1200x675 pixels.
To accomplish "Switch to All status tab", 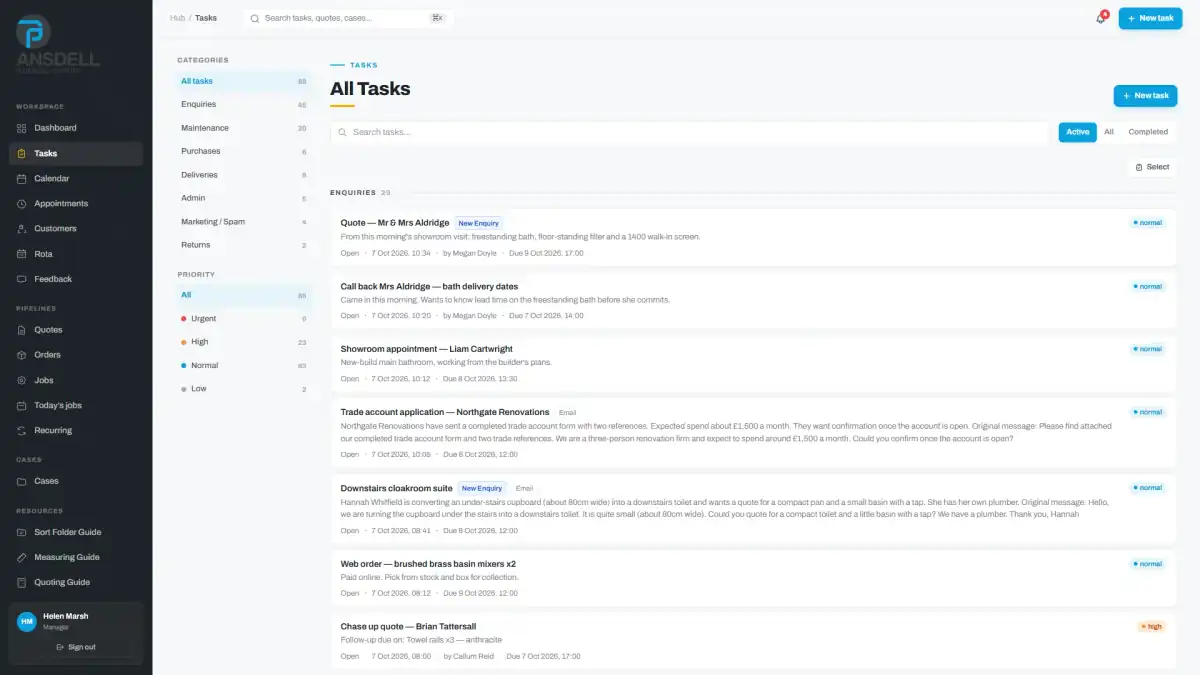I will pyautogui.click(x=1109, y=132).
